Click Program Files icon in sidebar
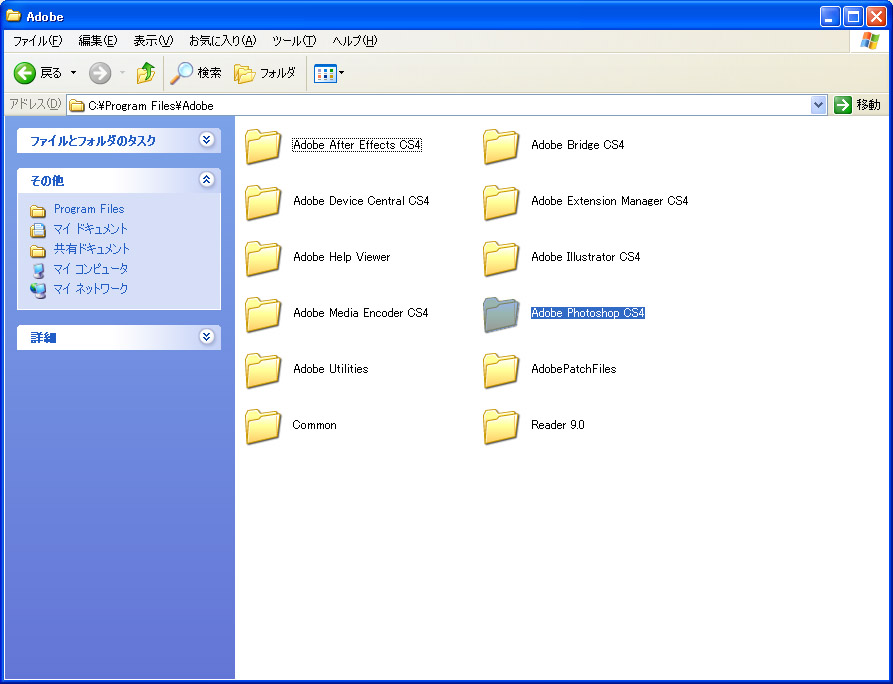 click(x=38, y=211)
